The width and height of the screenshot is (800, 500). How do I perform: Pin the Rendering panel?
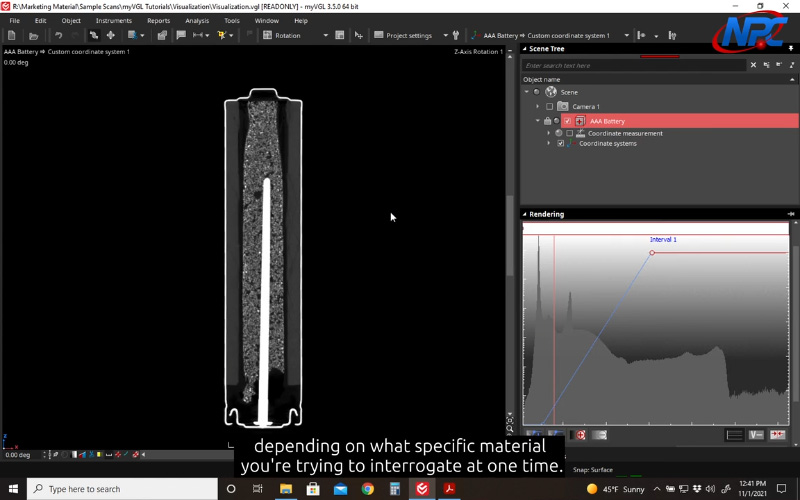(791, 214)
